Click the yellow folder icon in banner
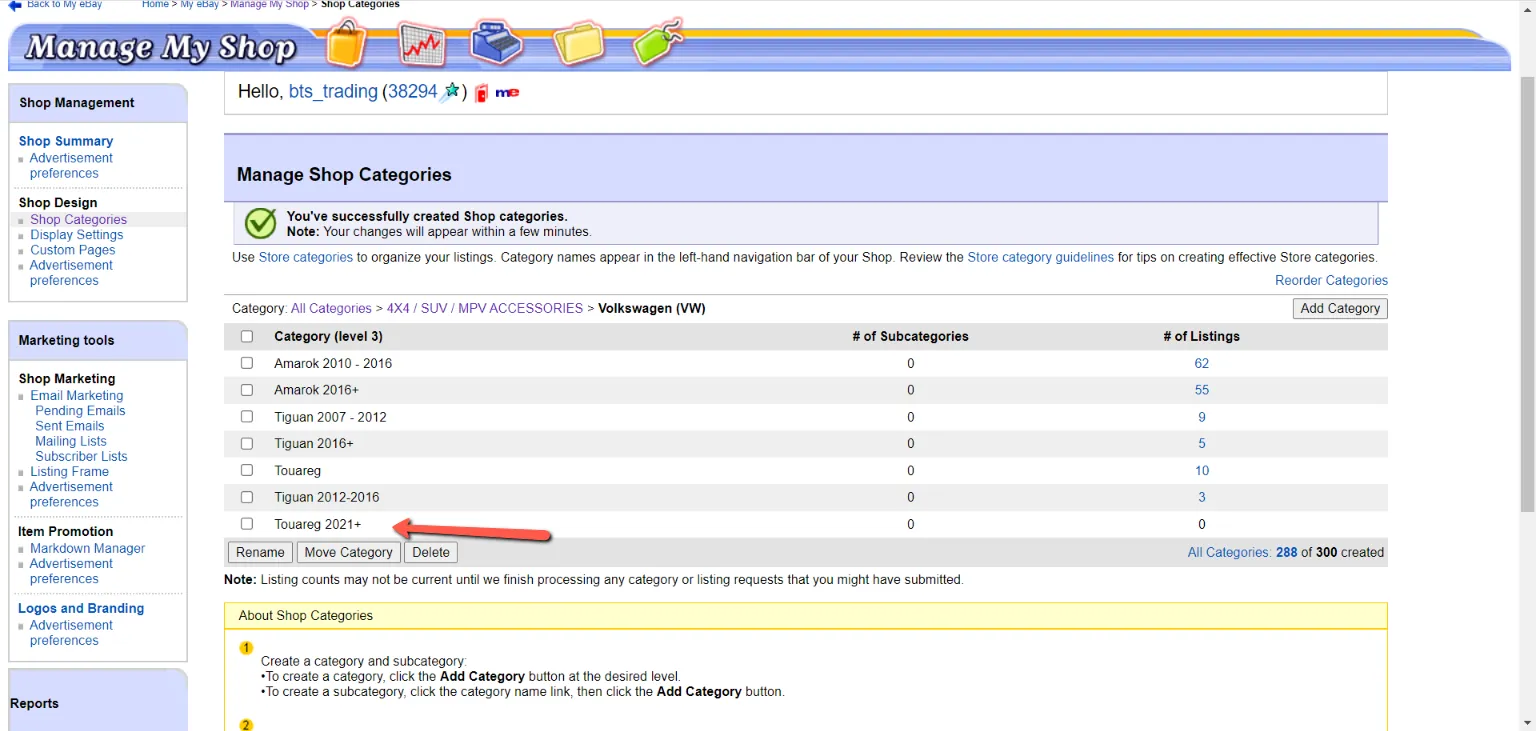The height and width of the screenshot is (731, 1536). (579, 43)
